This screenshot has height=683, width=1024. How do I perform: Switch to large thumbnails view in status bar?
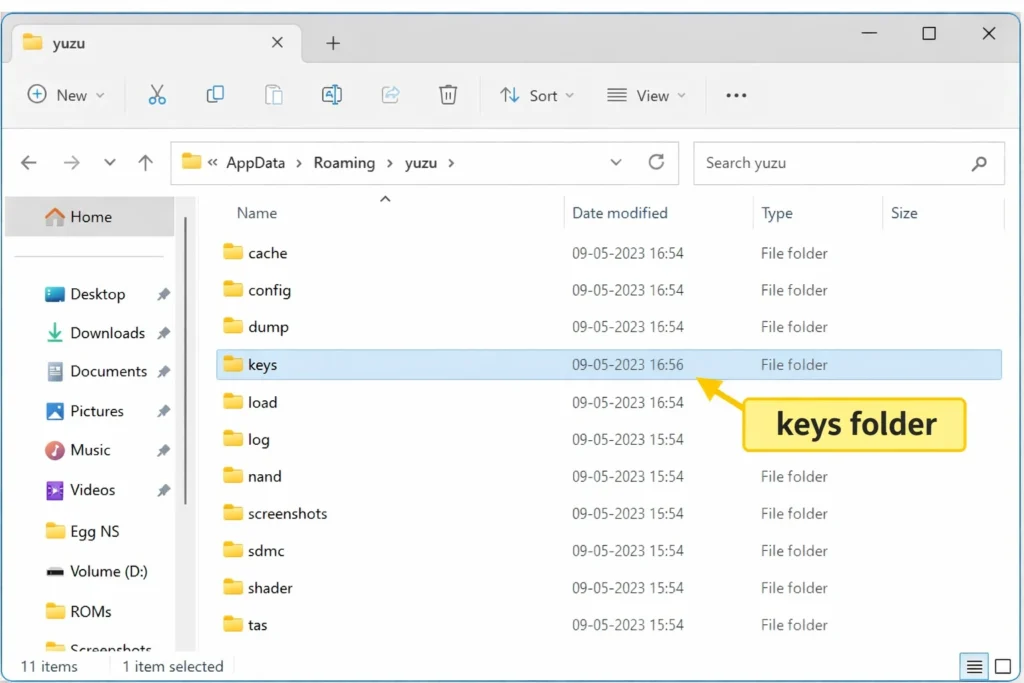point(1003,666)
